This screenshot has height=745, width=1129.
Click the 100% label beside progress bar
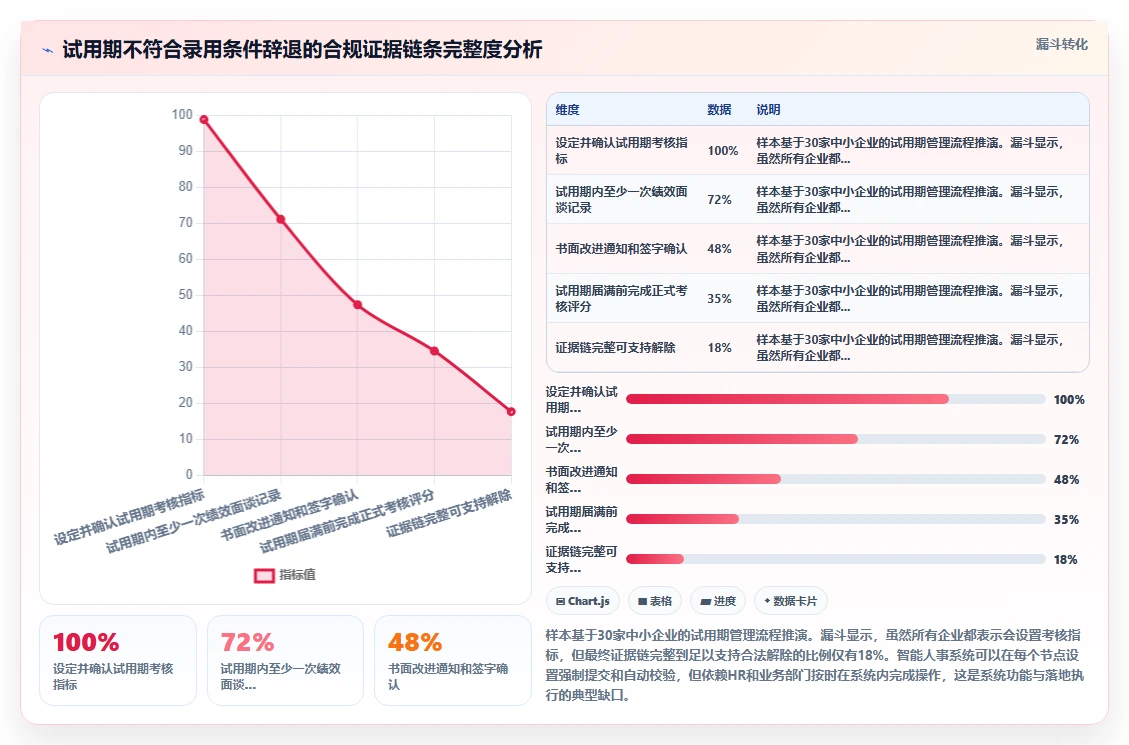(1069, 399)
